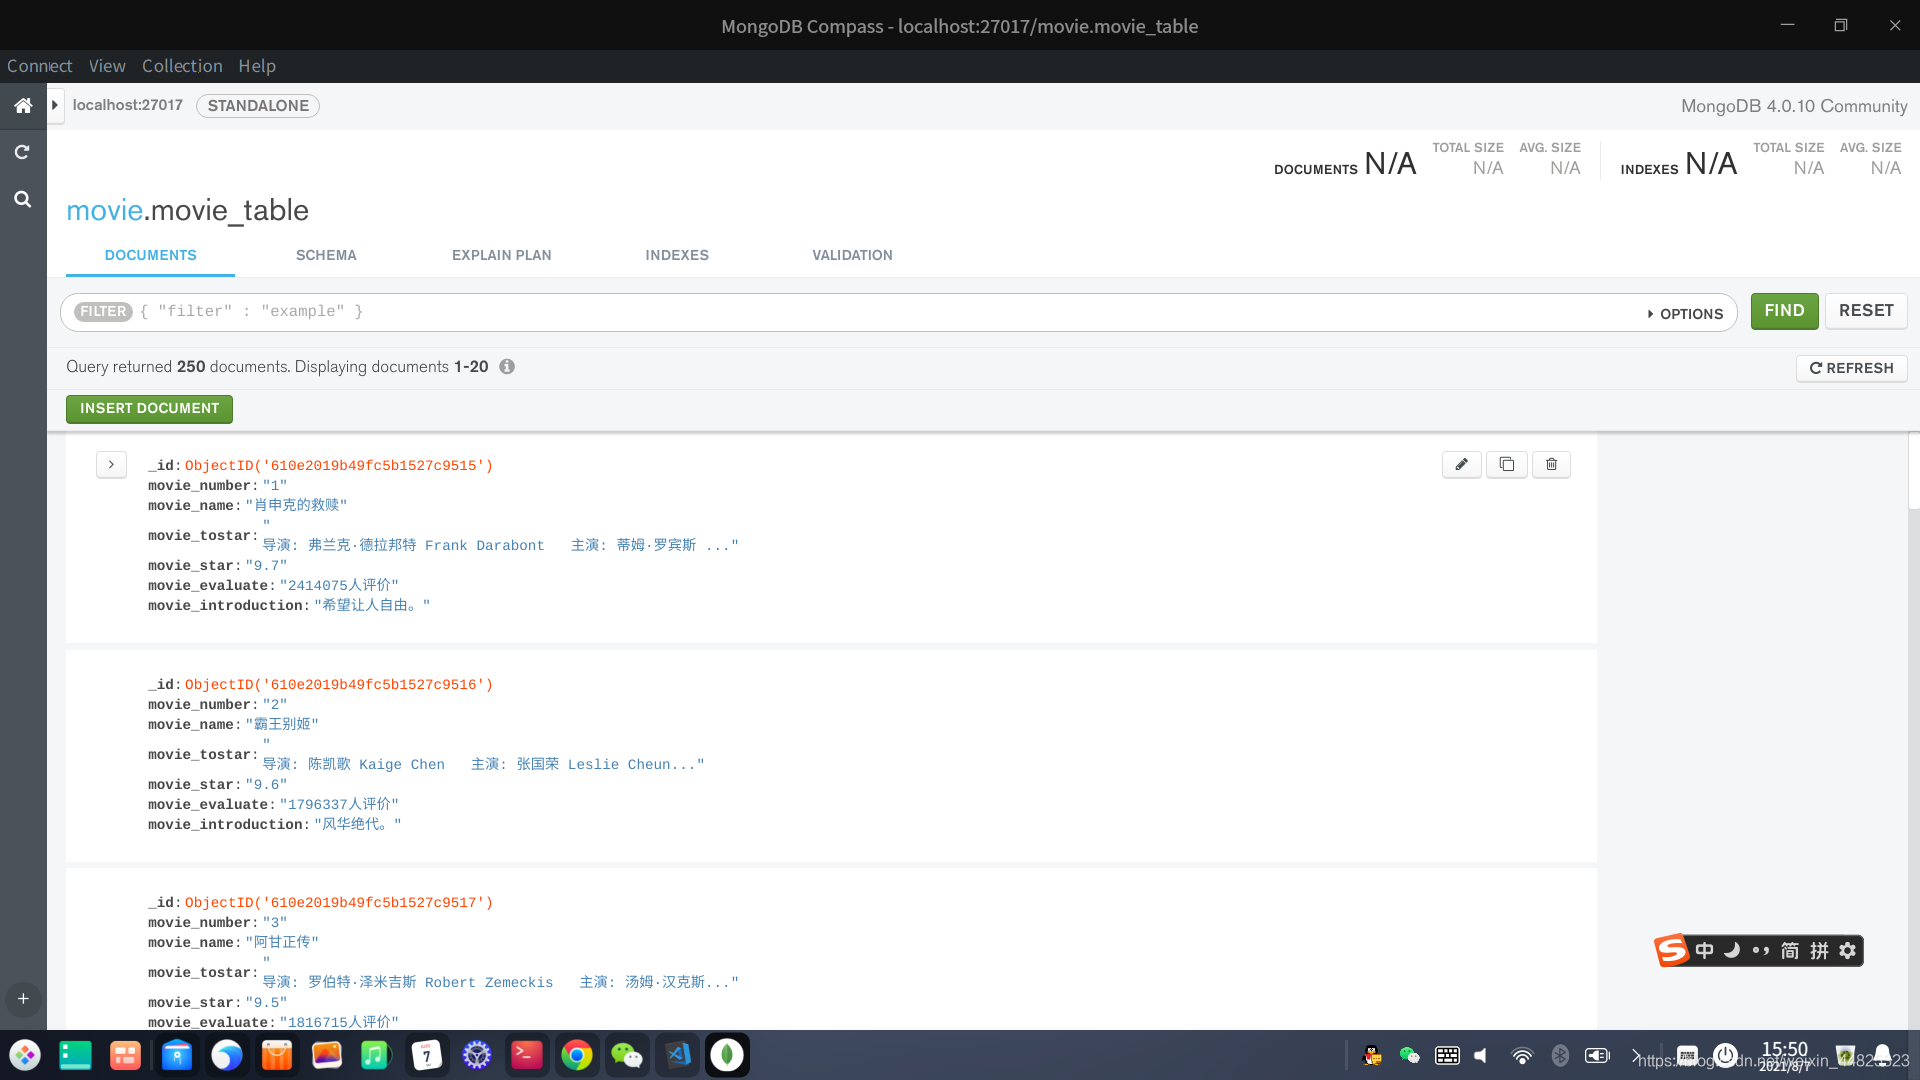1920x1080 pixels.
Task: Click the sidebar refresh icon
Action: tap(22, 152)
